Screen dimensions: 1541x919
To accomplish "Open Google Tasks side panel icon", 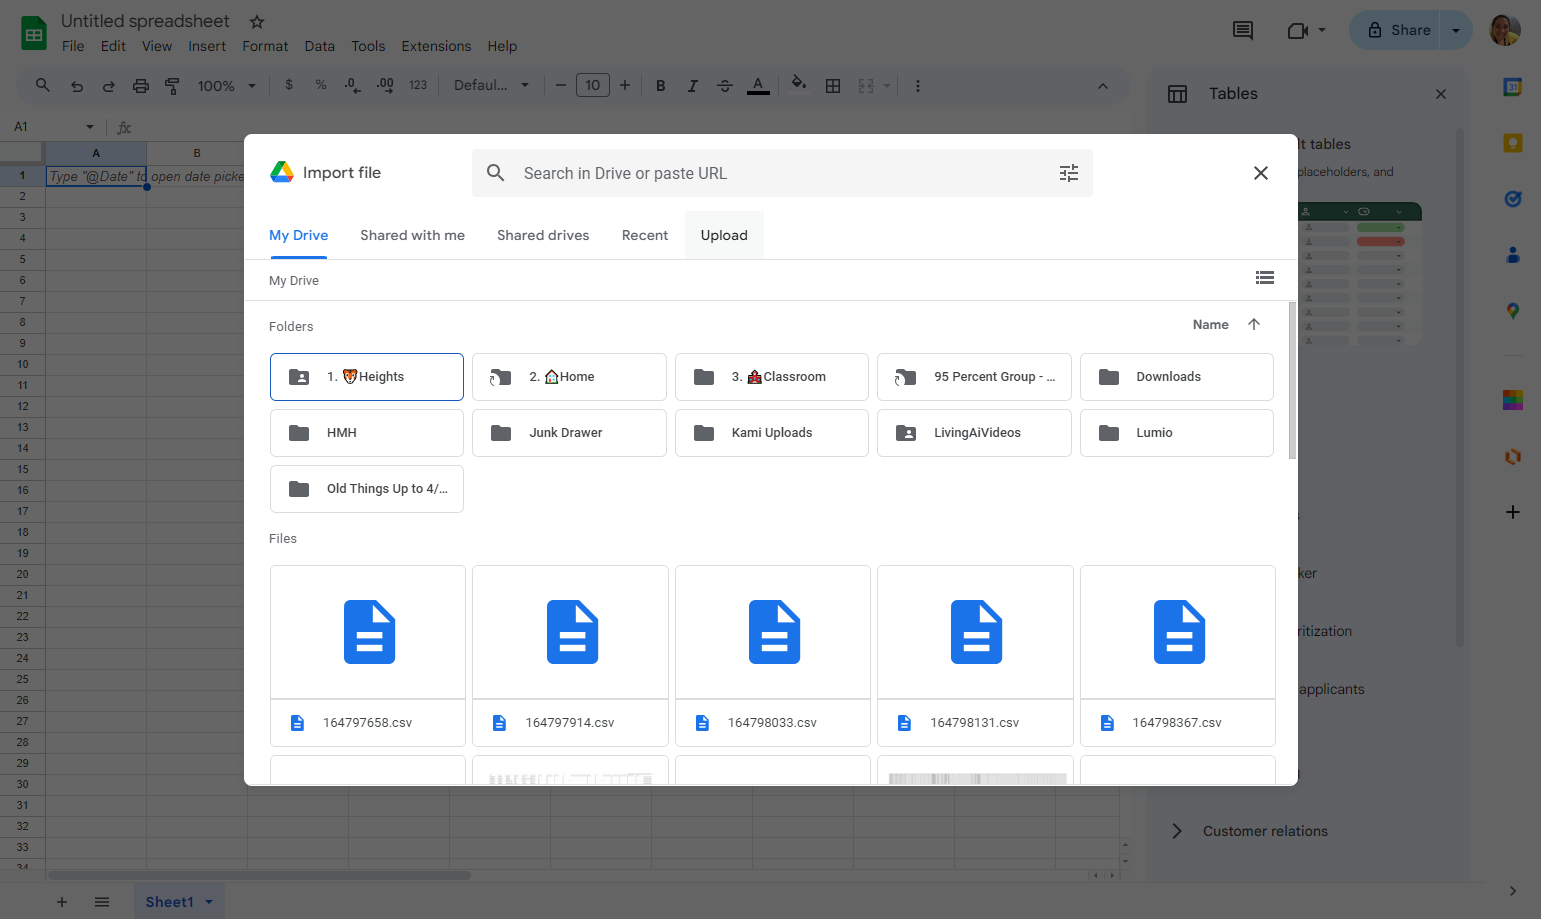I will click(x=1513, y=199).
